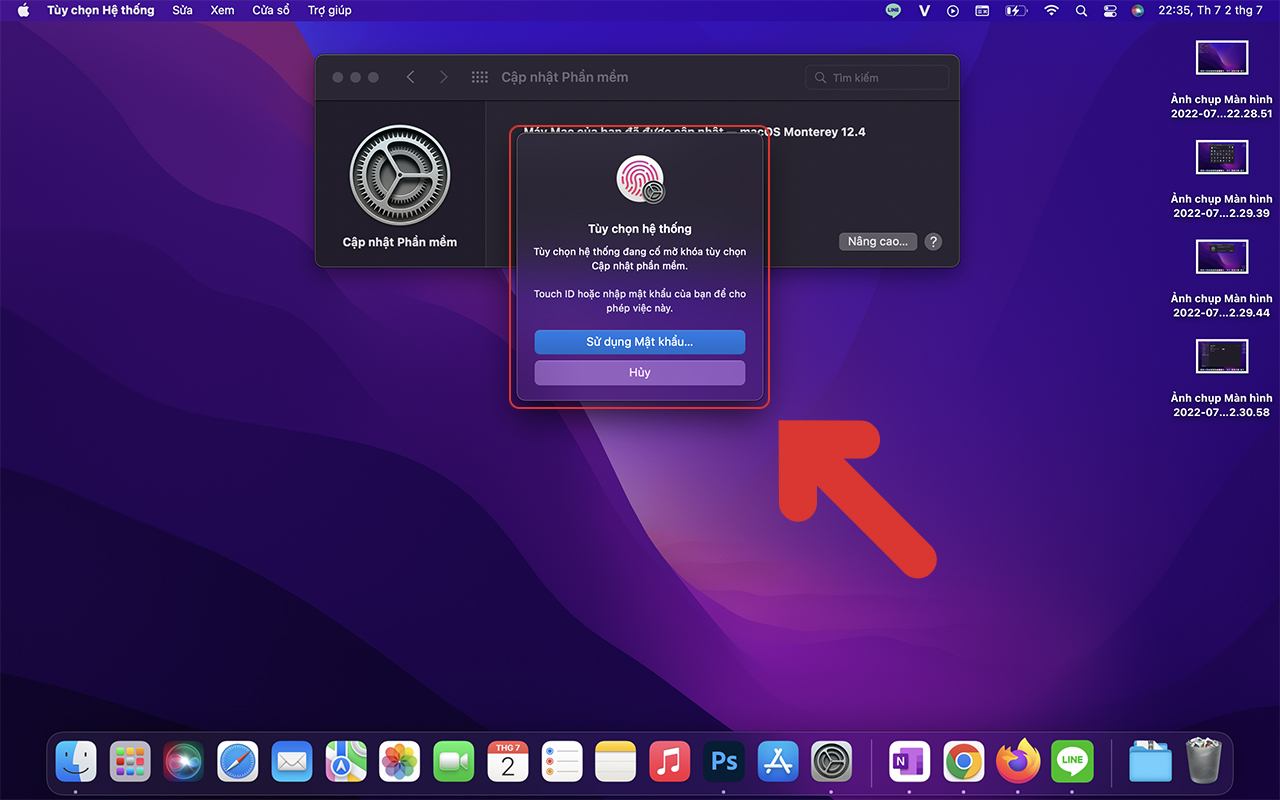Open Notes app in the Dock

tap(616, 762)
